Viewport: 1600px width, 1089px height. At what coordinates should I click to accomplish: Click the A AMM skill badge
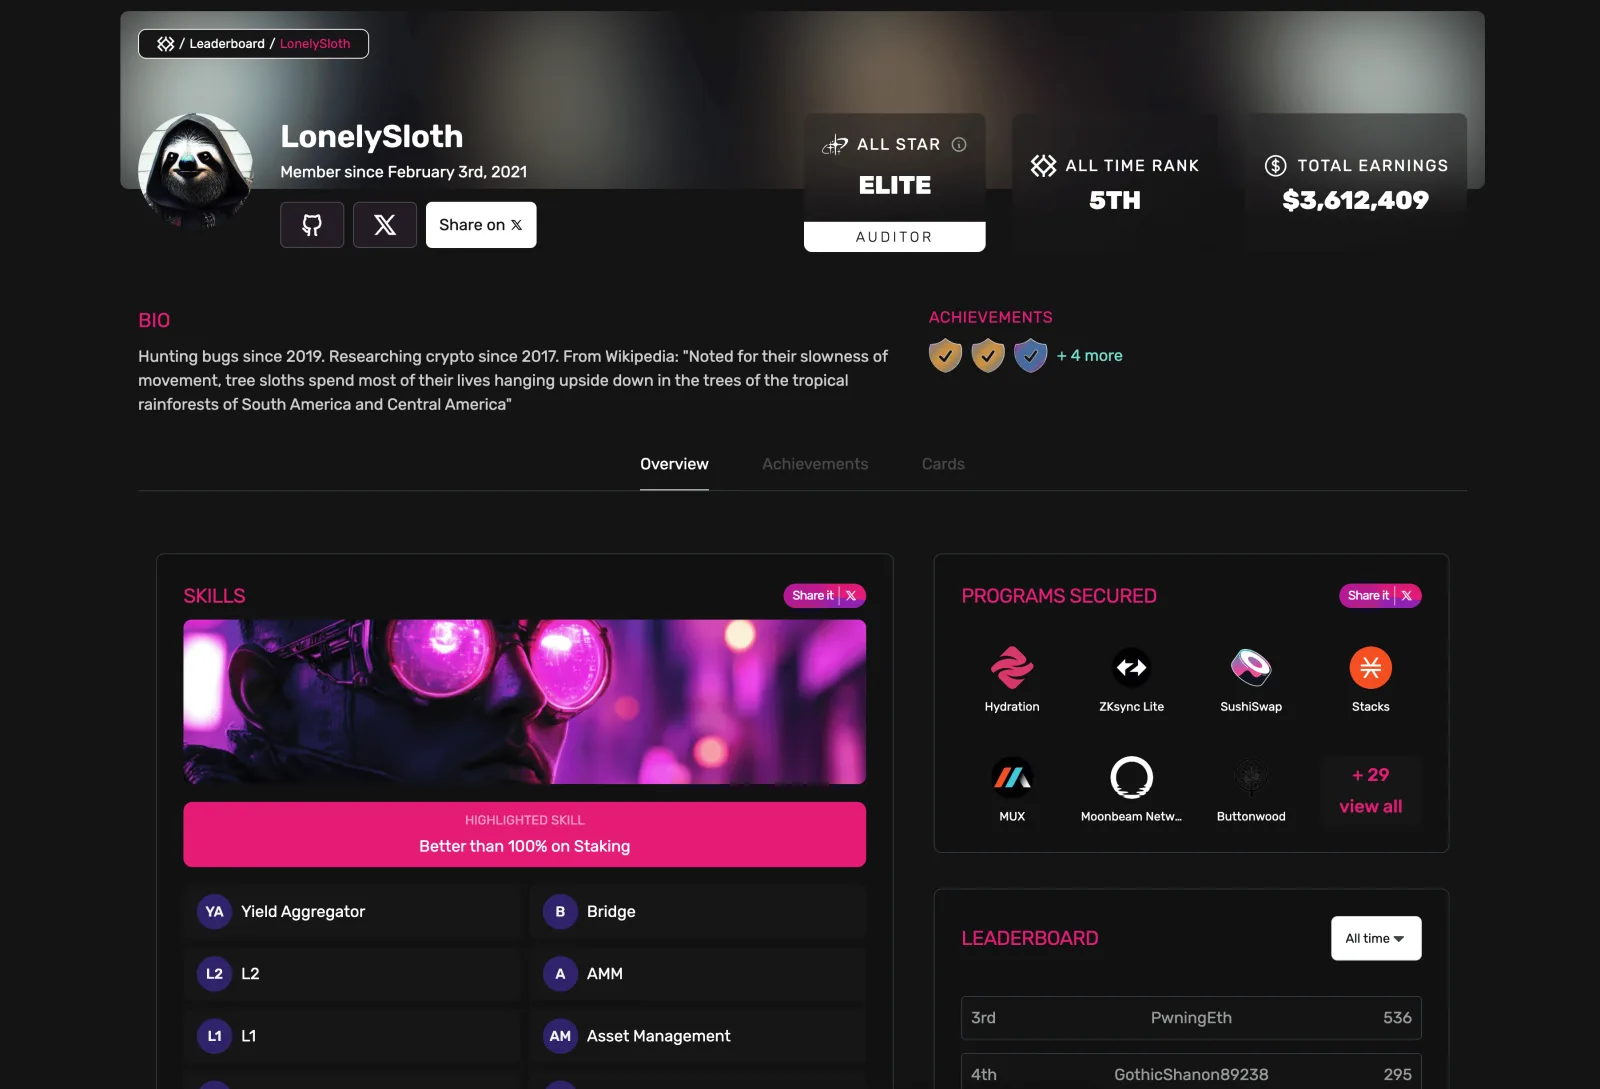[560, 974]
